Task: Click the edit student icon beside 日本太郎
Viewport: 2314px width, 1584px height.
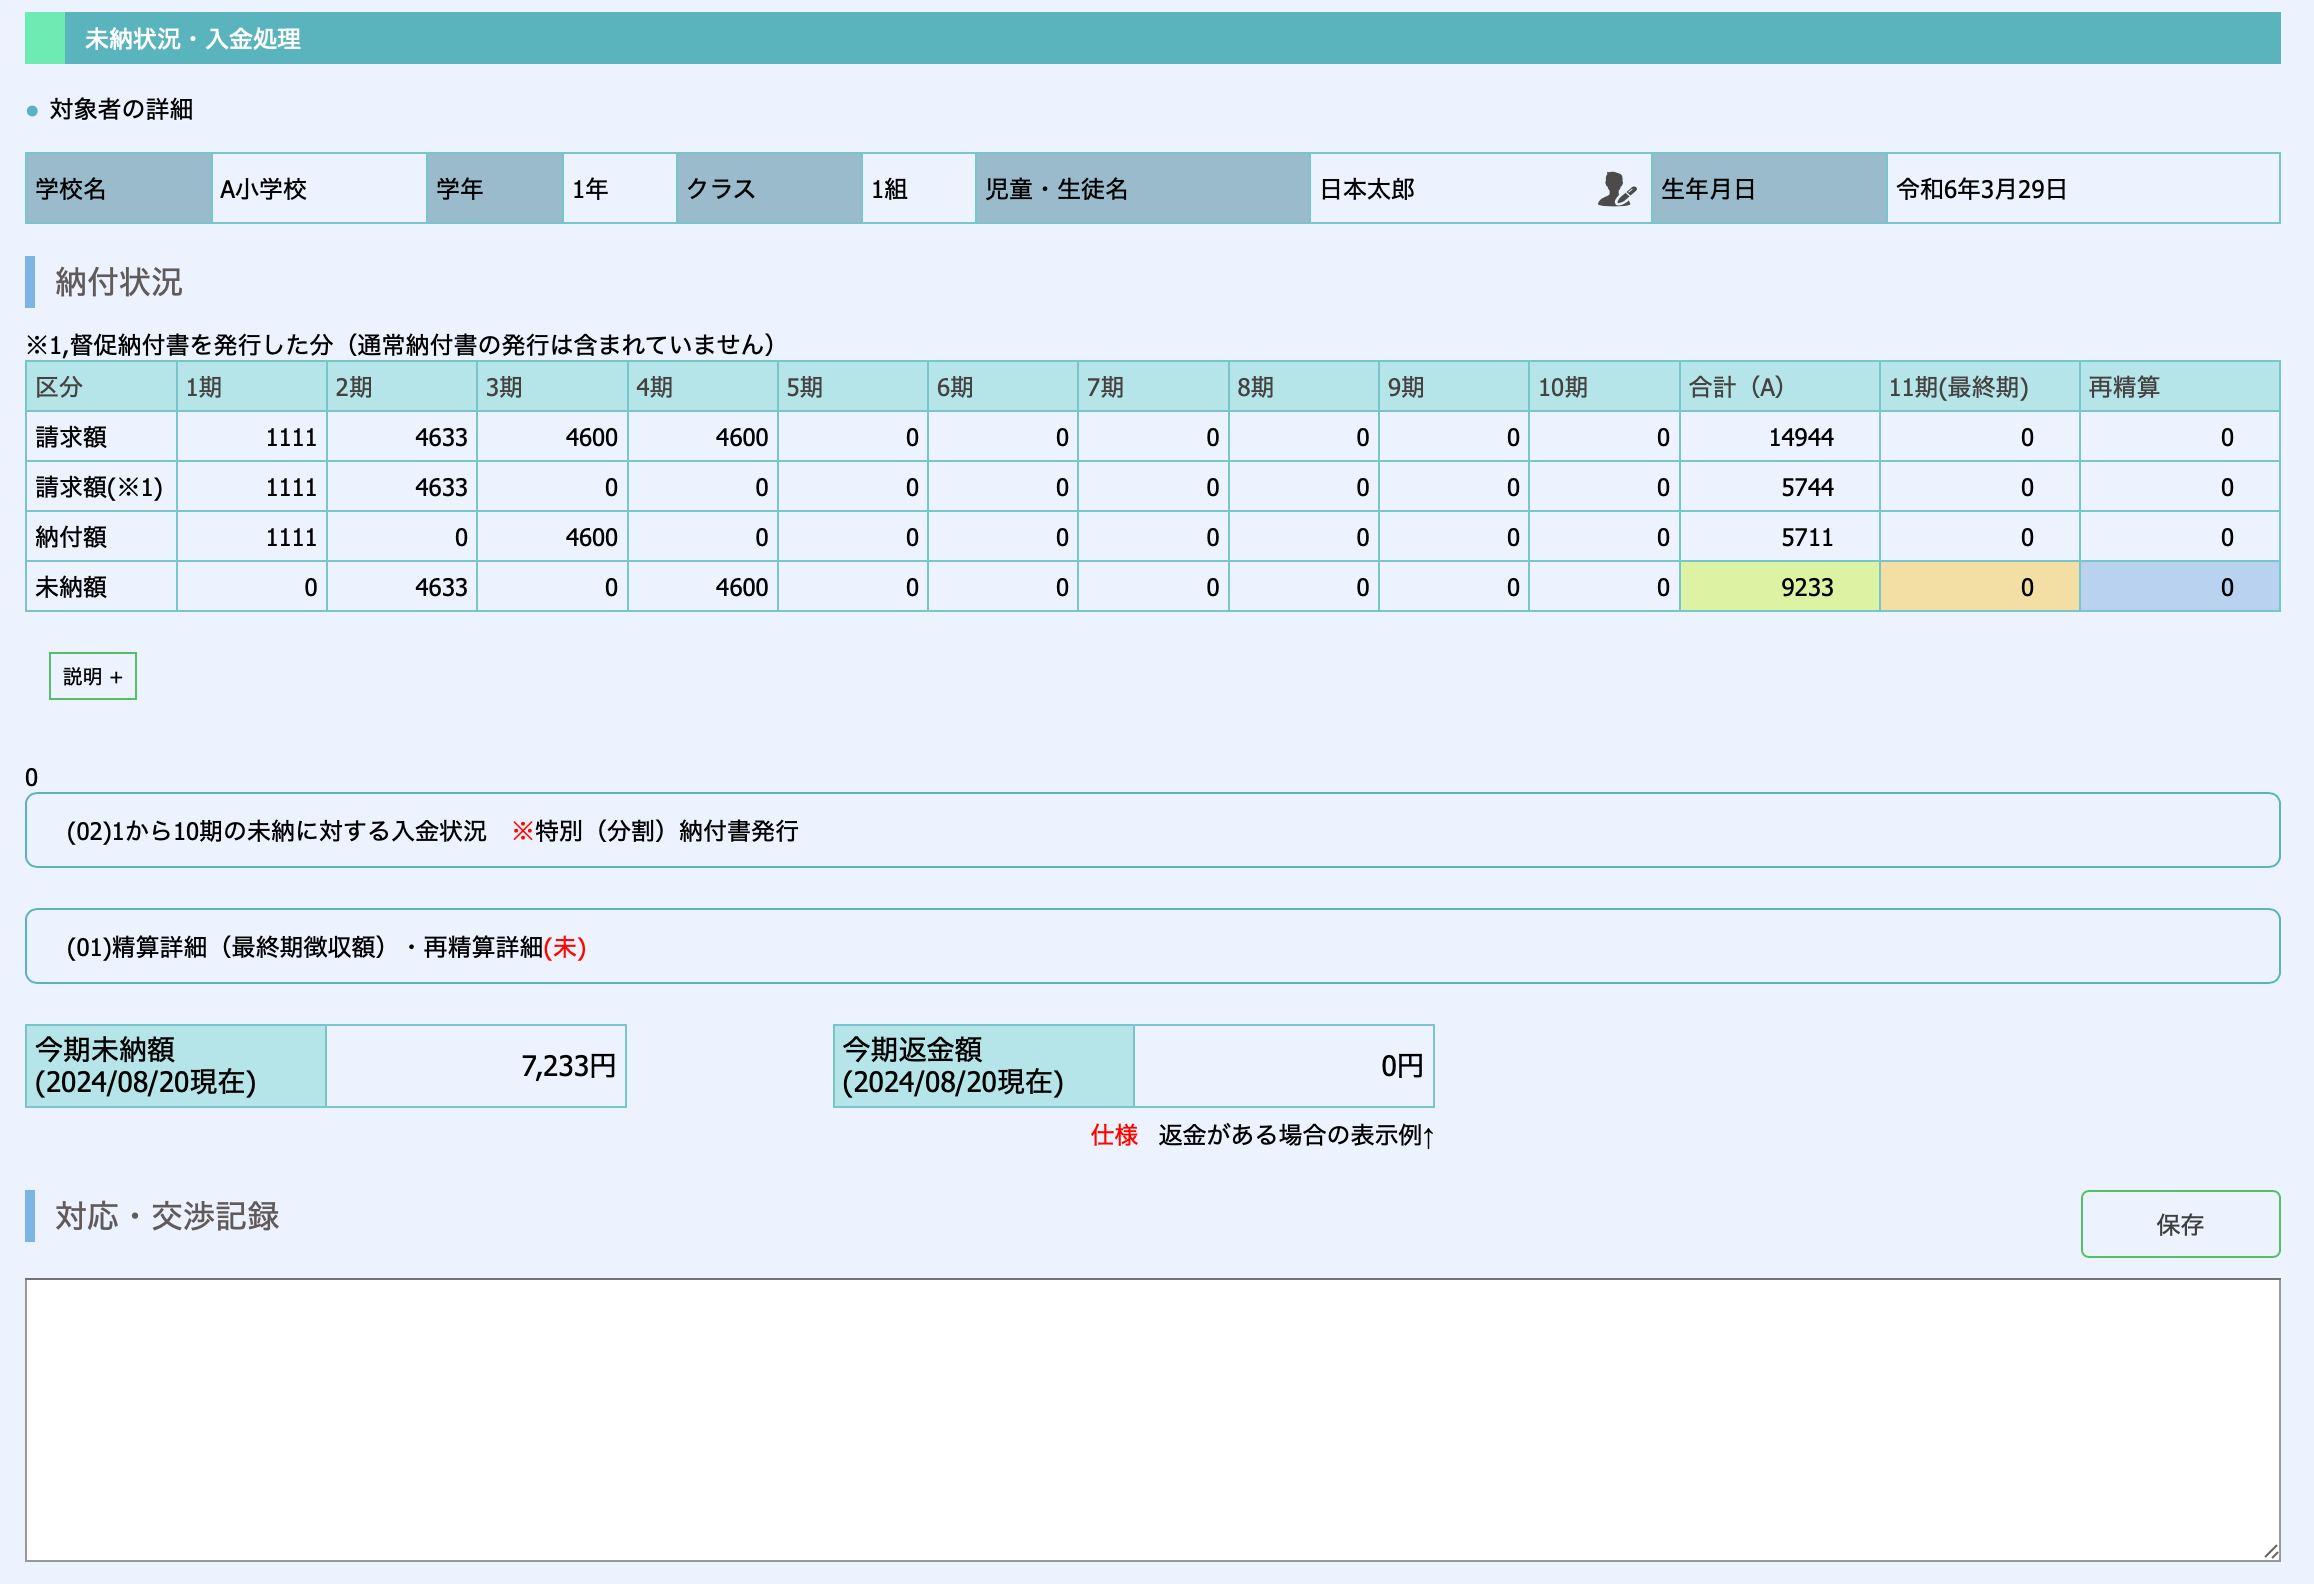Action: click(1615, 189)
